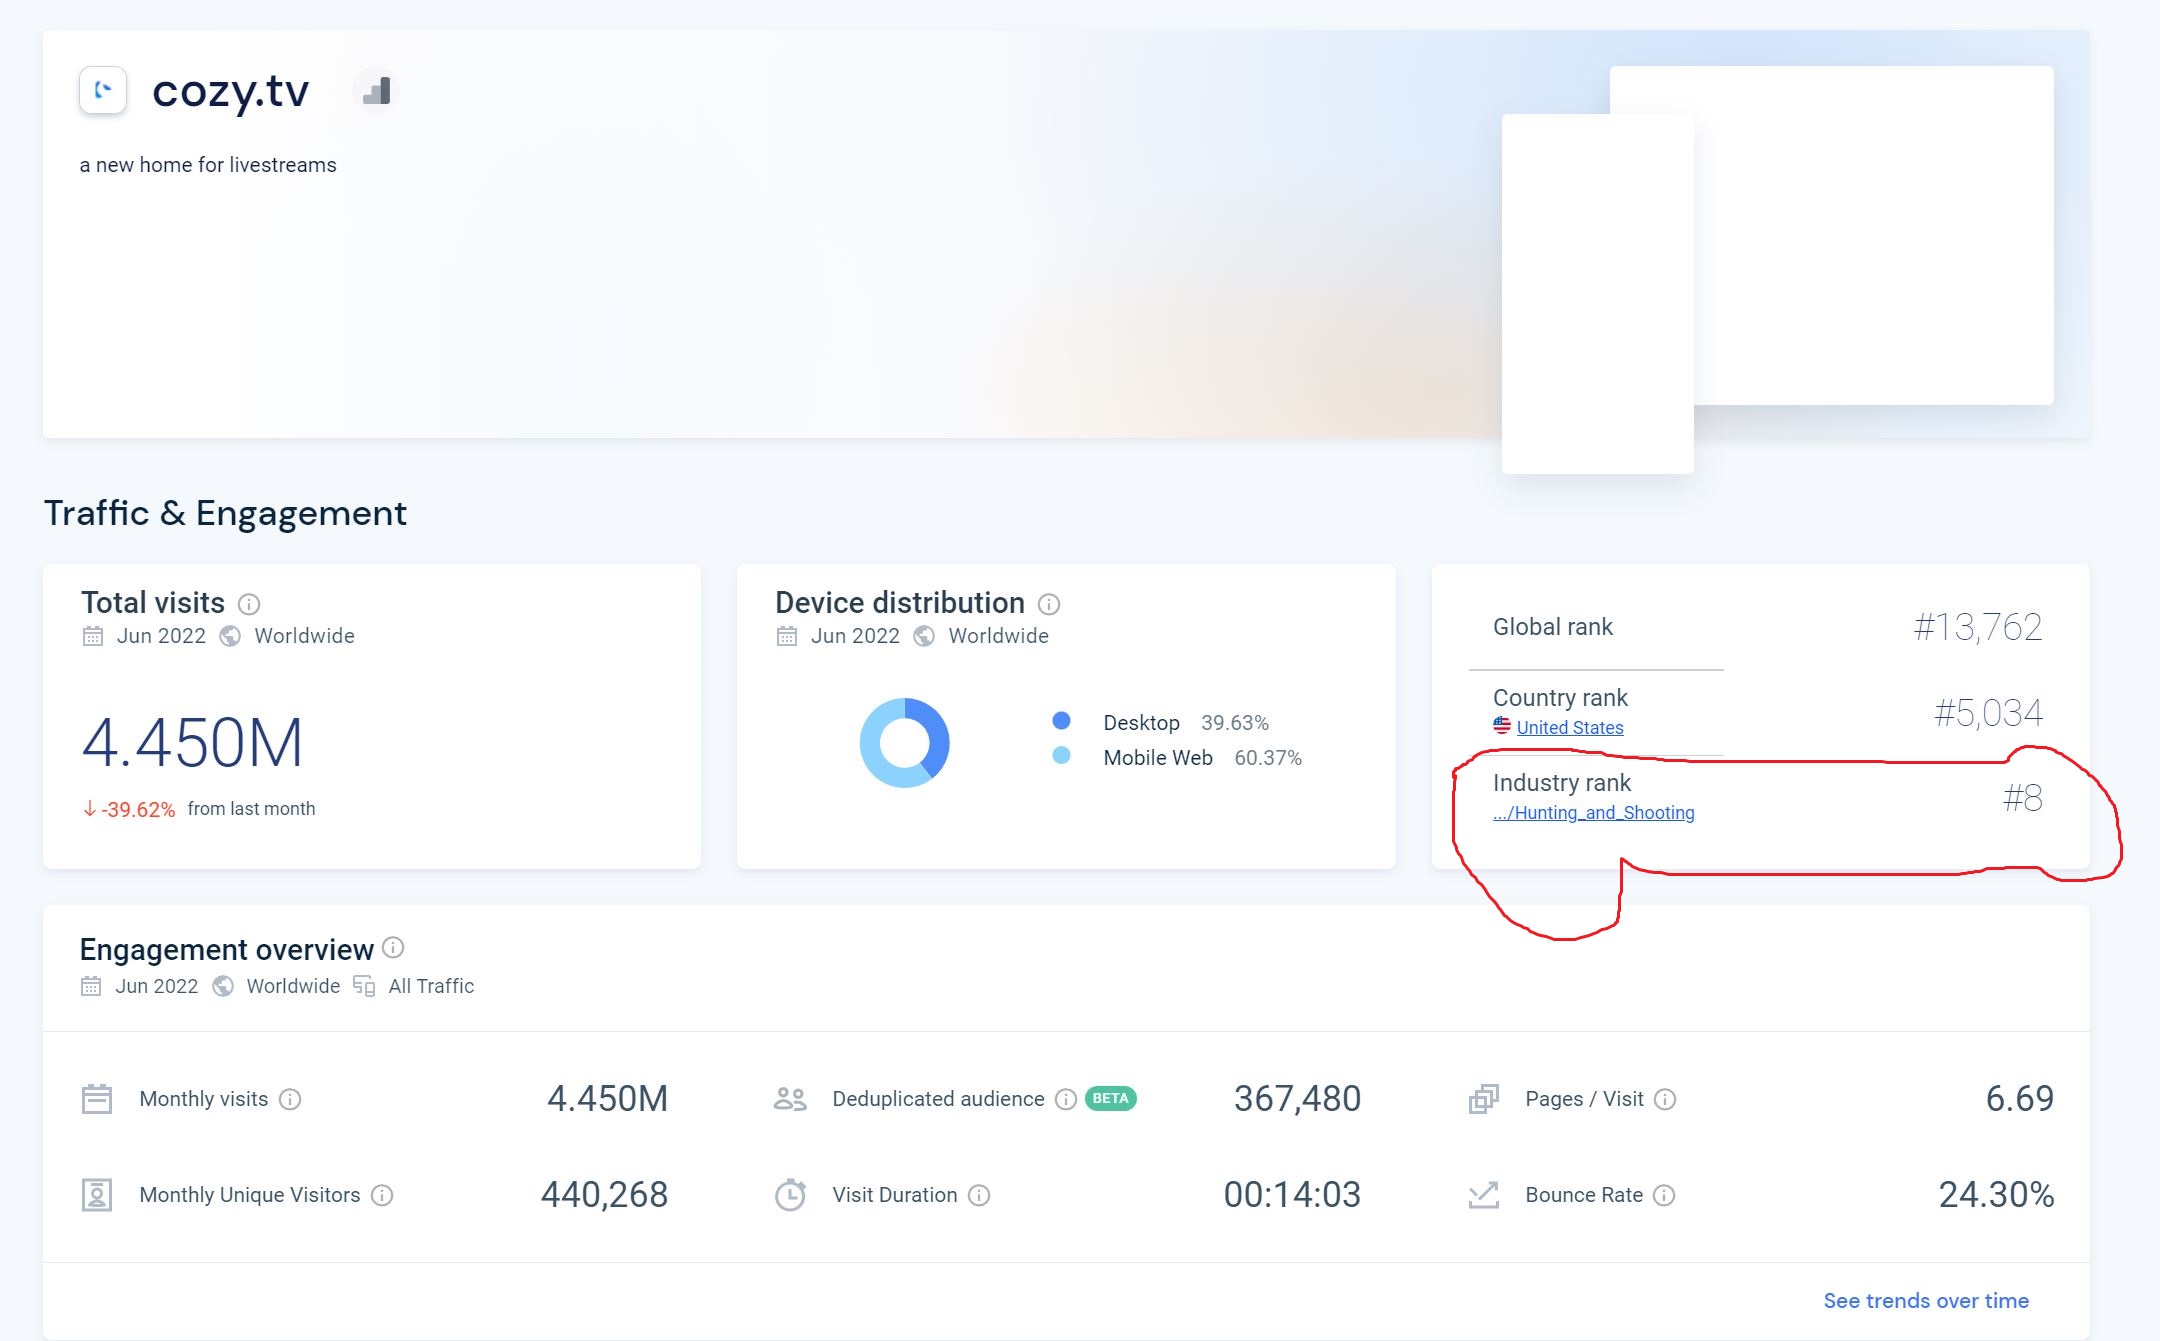Click the traffic rank bars icon beside cozy.tv
Viewport: 2160px width, 1341px height.
pyautogui.click(x=376, y=91)
